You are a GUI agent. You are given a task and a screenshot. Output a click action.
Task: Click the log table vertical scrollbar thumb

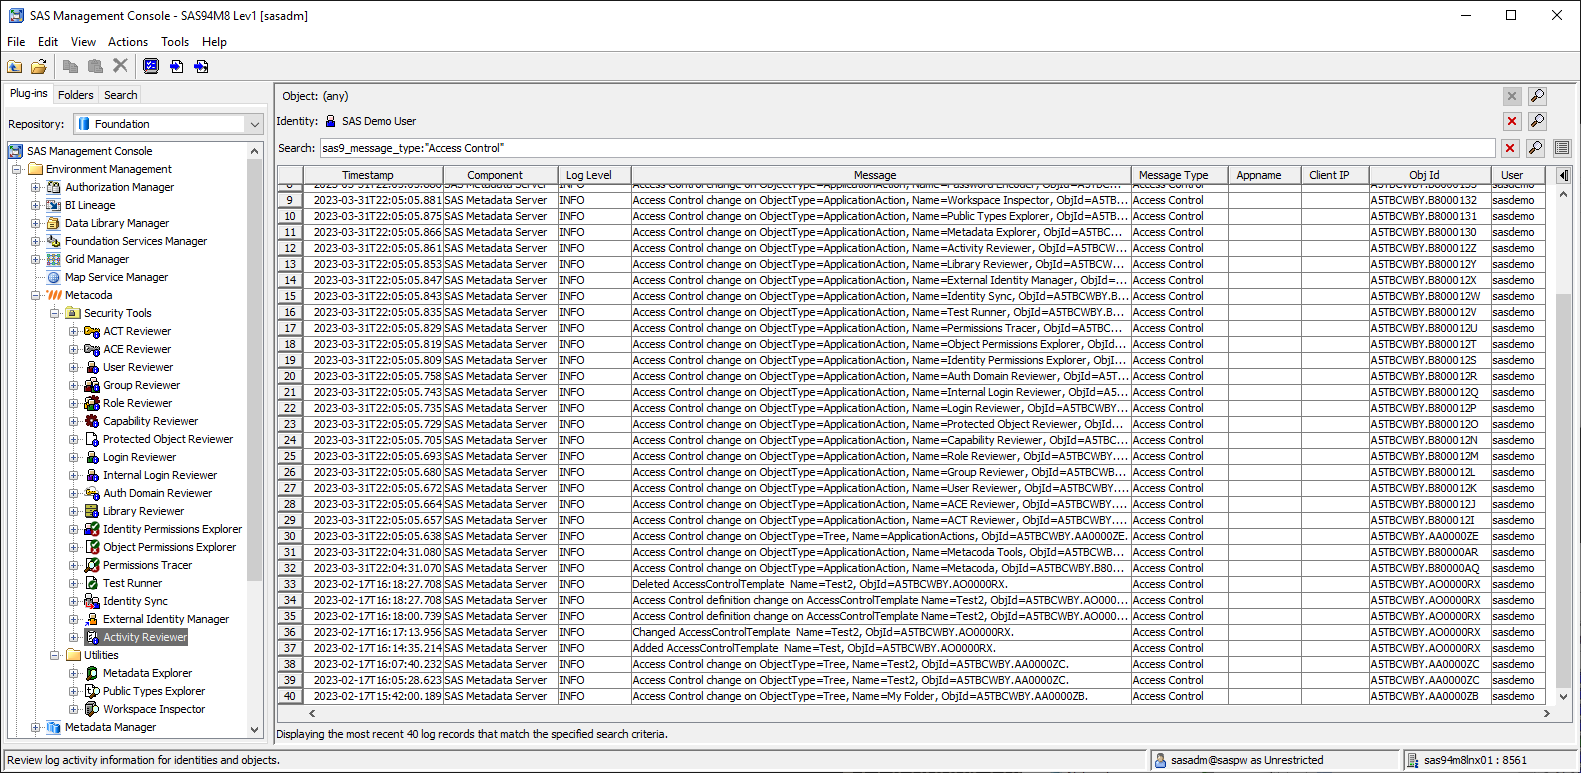pos(1563,488)
